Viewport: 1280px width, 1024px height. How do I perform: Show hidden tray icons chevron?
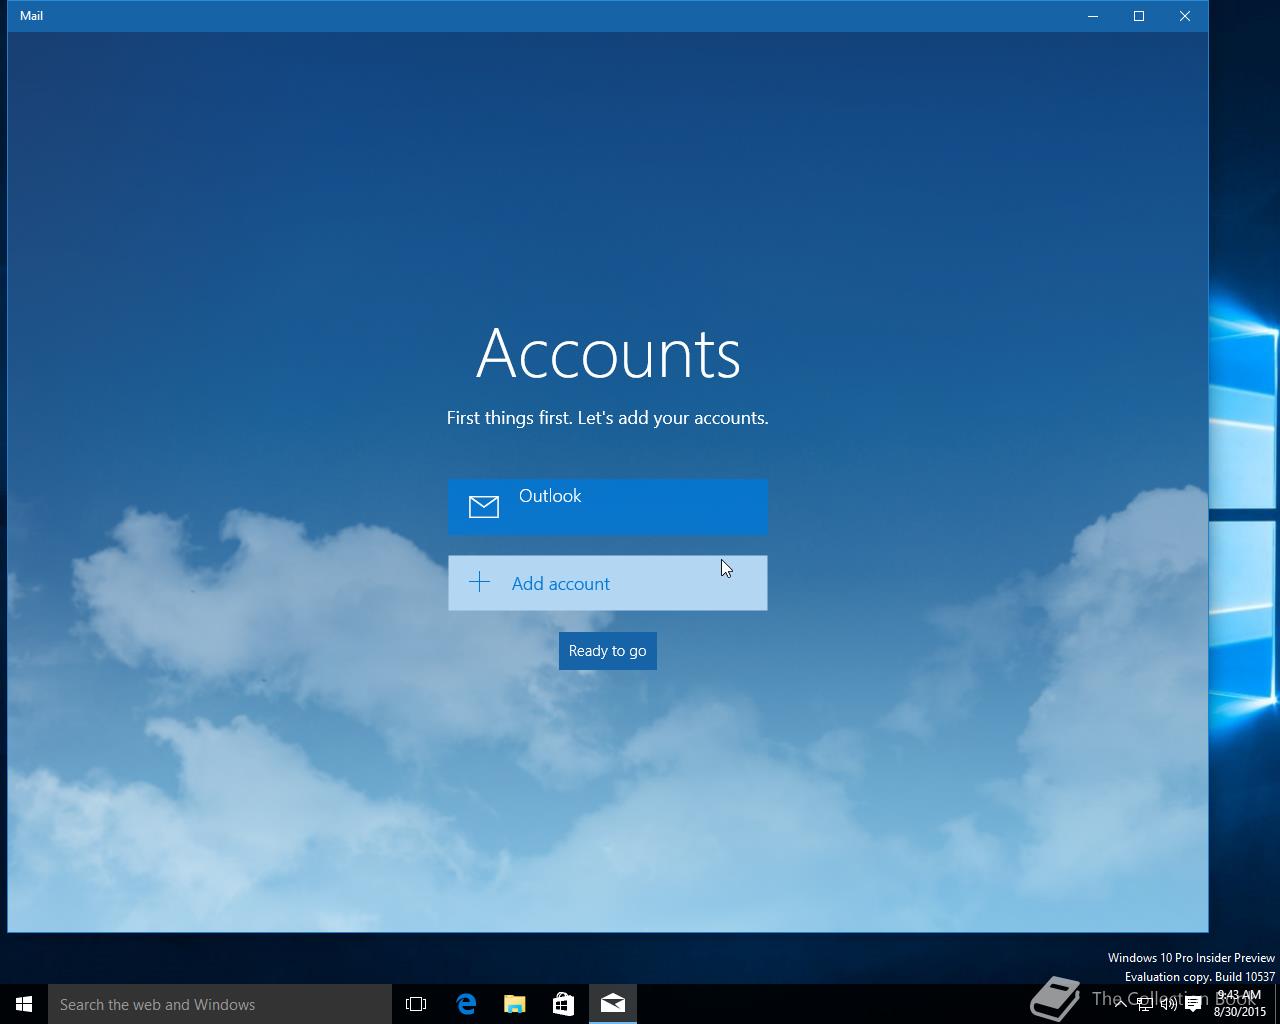coord(1120,1004)
